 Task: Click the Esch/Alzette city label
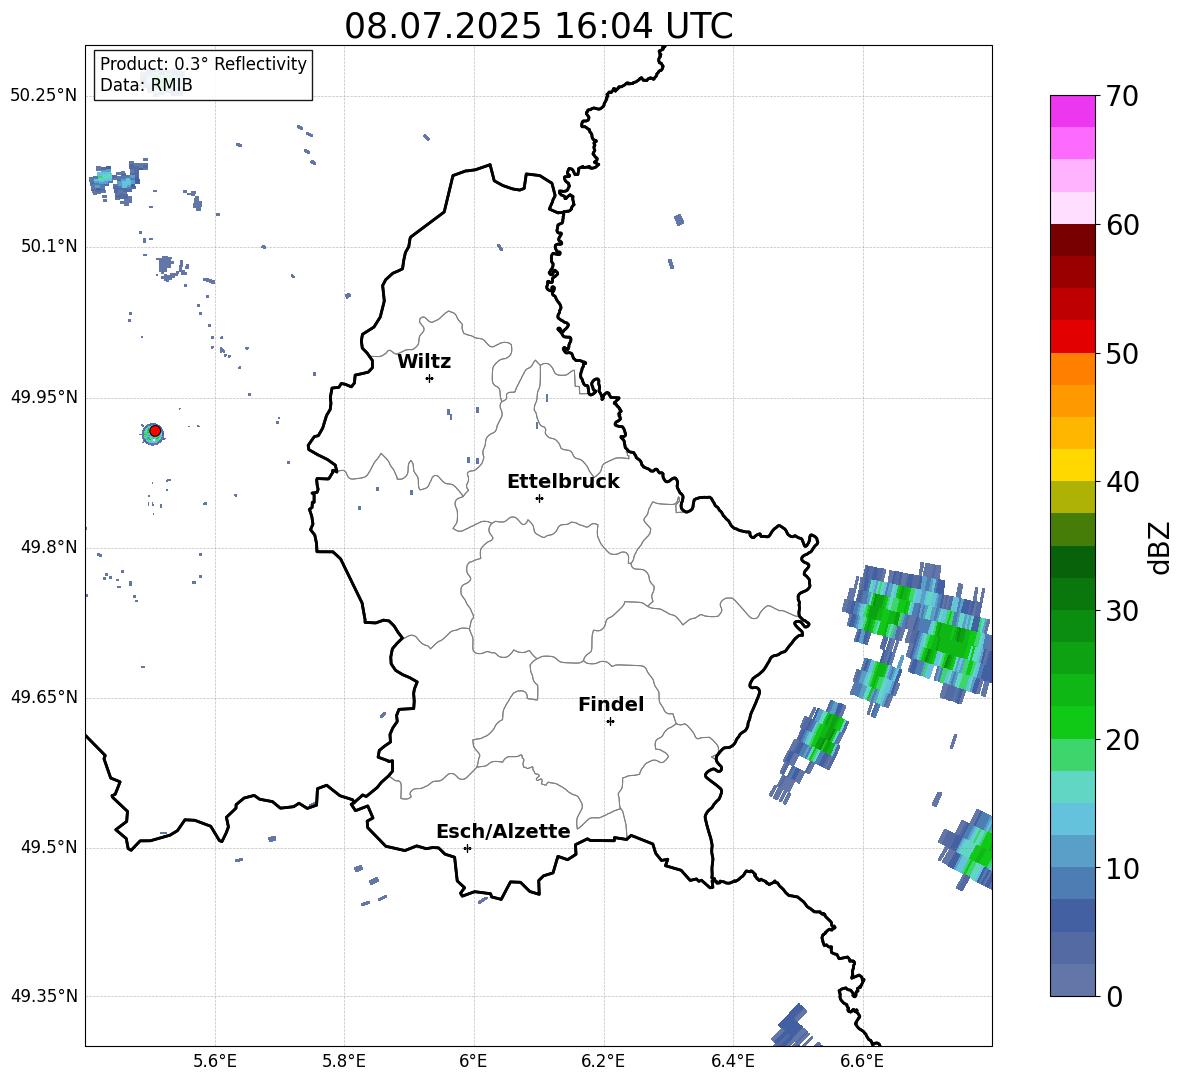pos(503,831)
